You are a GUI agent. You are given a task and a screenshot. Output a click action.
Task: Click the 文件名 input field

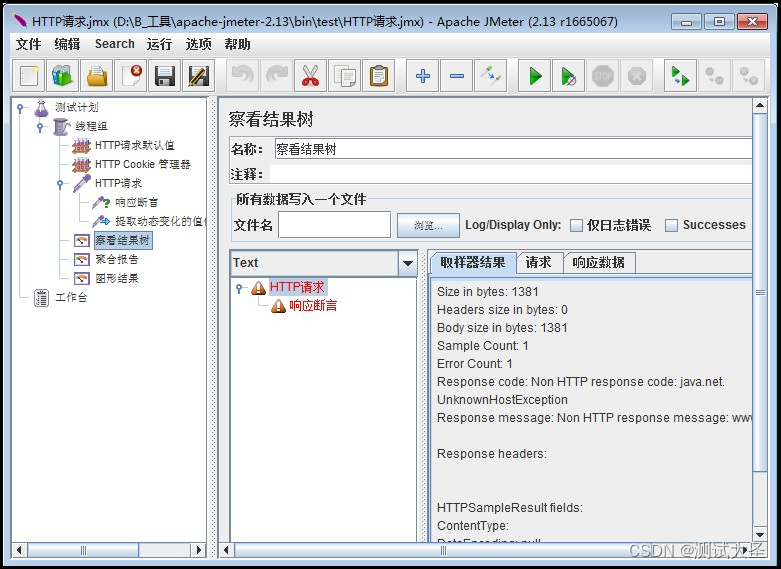[334, 225]
